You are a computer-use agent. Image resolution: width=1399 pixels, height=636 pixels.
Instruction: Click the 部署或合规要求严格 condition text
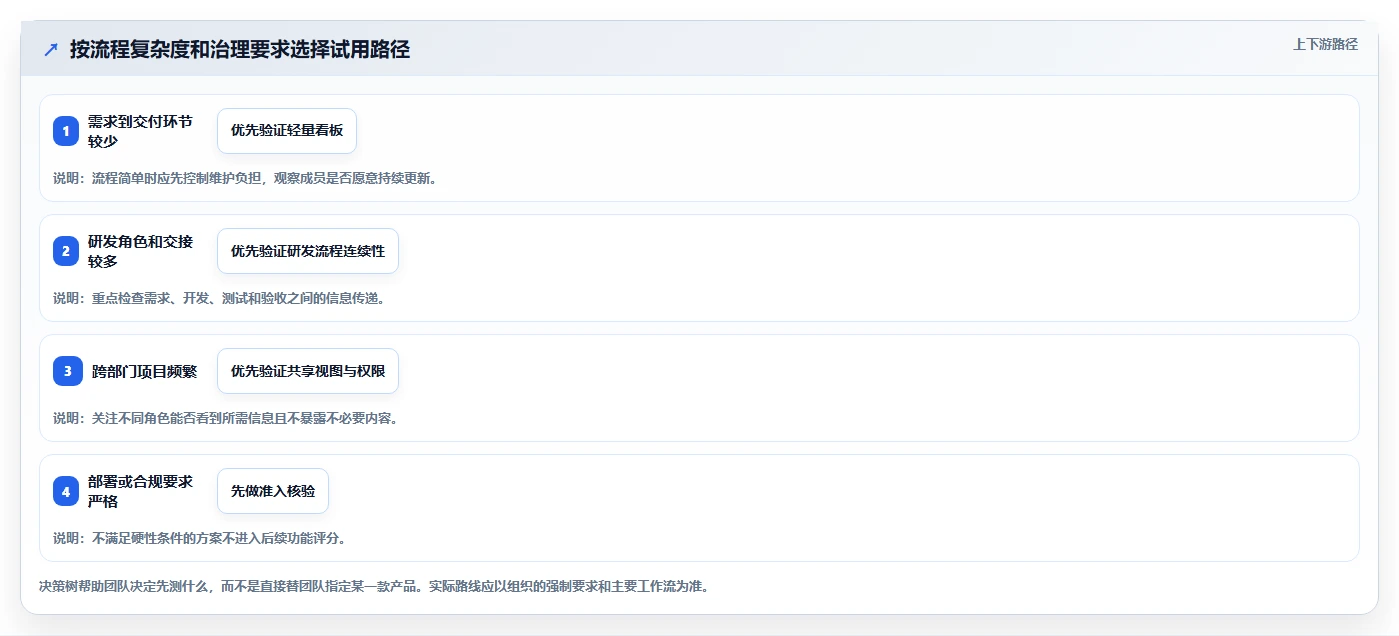pyautogui.click(x=140, y=491)
